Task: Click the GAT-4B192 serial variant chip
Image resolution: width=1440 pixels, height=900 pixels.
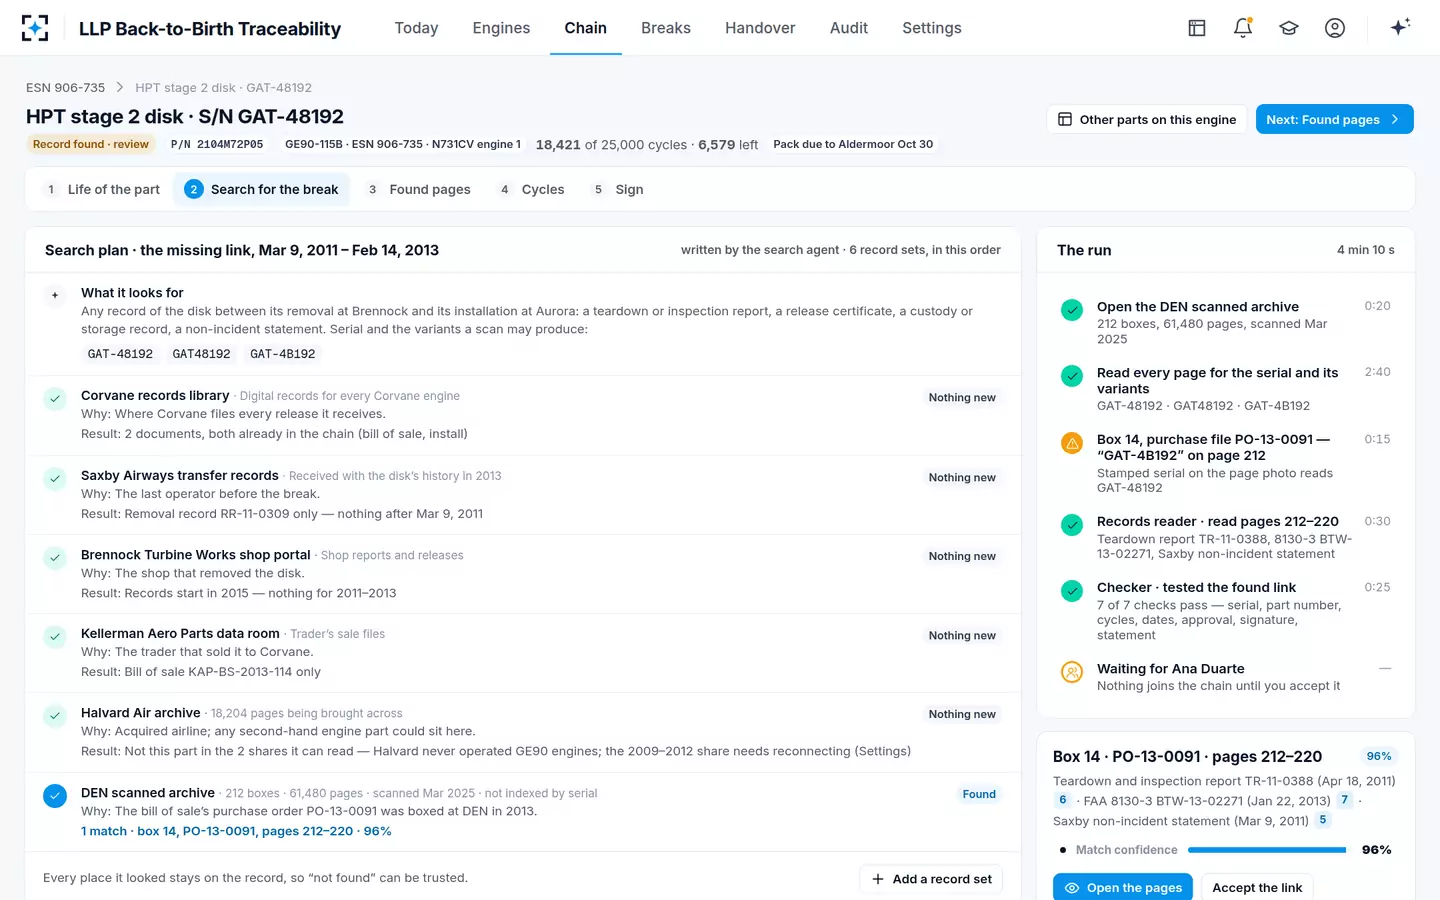Action: pos(283,354)
